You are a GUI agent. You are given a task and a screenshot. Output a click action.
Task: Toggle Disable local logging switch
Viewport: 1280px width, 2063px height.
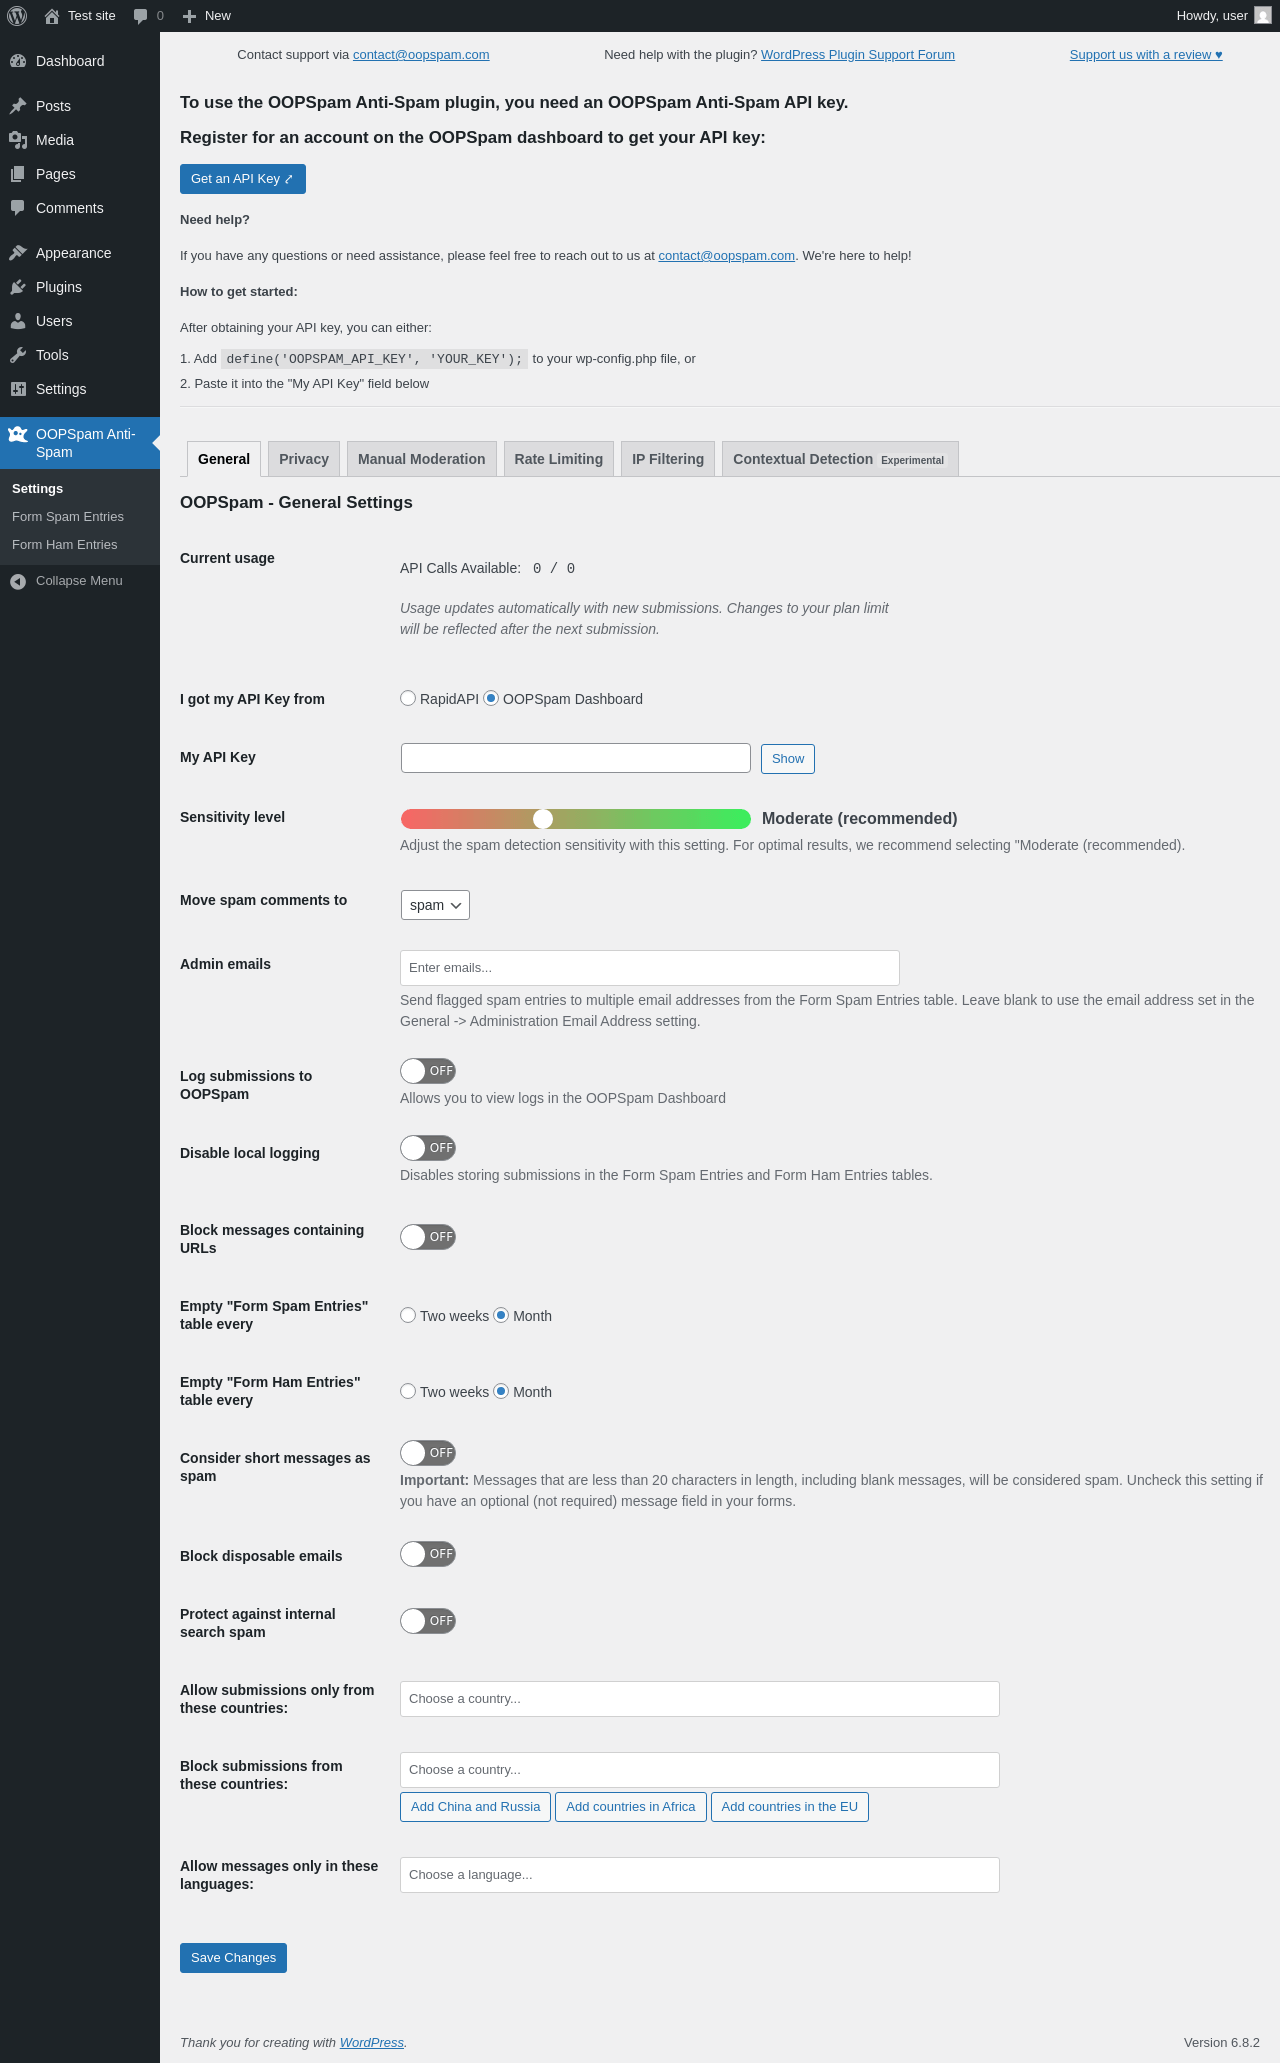click(x=428, y=1148)
